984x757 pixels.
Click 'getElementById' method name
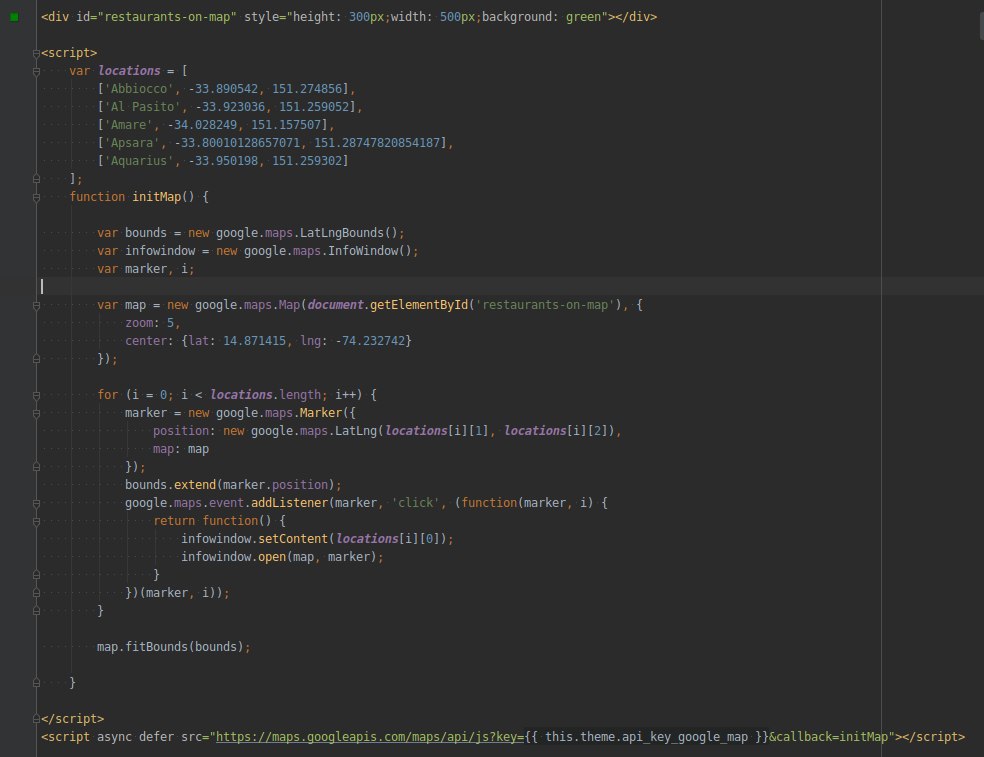point(419,305)
